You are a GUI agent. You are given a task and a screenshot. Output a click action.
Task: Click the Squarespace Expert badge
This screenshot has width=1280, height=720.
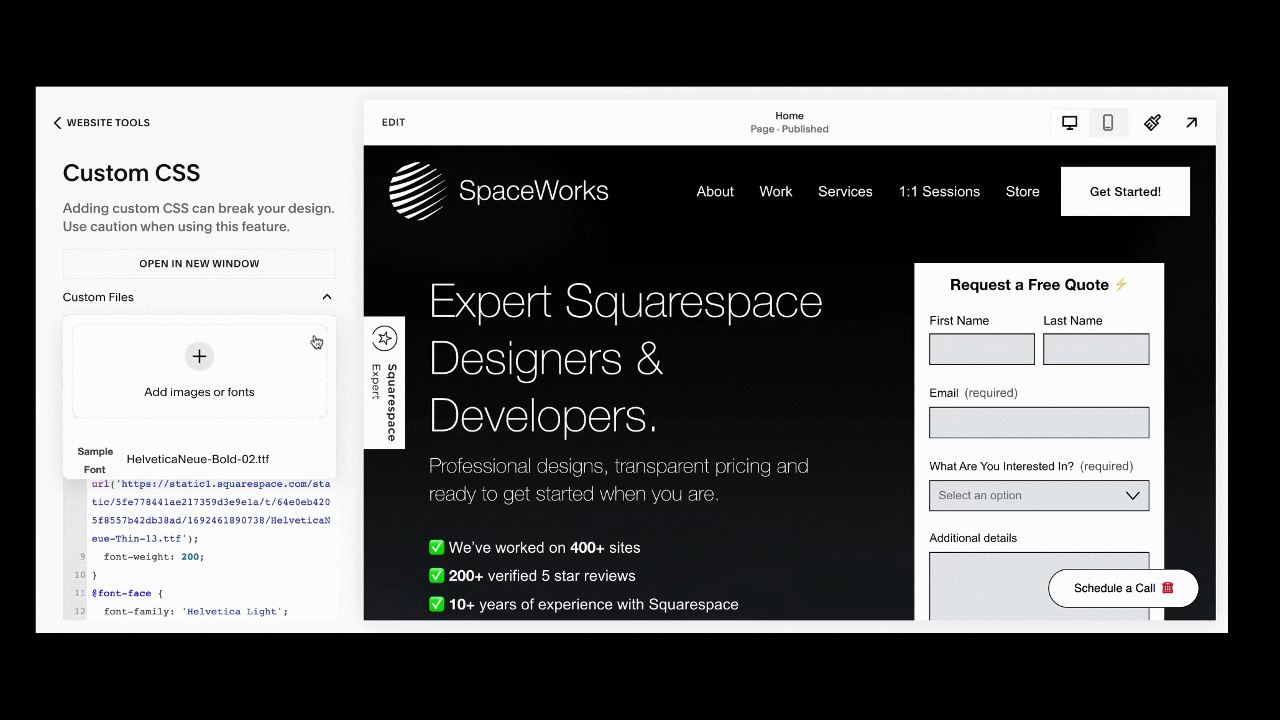[x=384, y=383]
